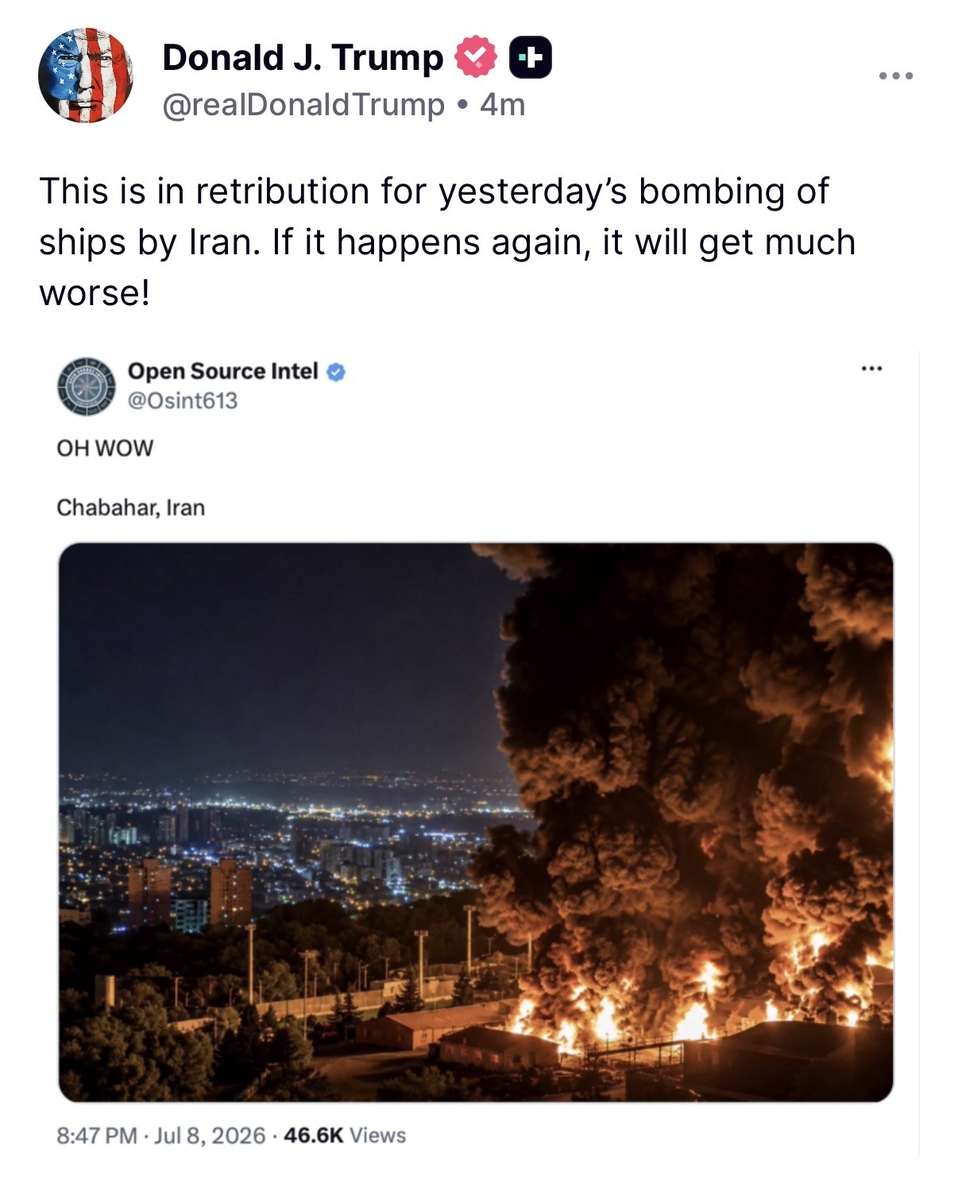Image resolution: width=958 pixels, height=1200 pixels.
Task: Click the plus badge beside the name
Action: pos(531,58)
